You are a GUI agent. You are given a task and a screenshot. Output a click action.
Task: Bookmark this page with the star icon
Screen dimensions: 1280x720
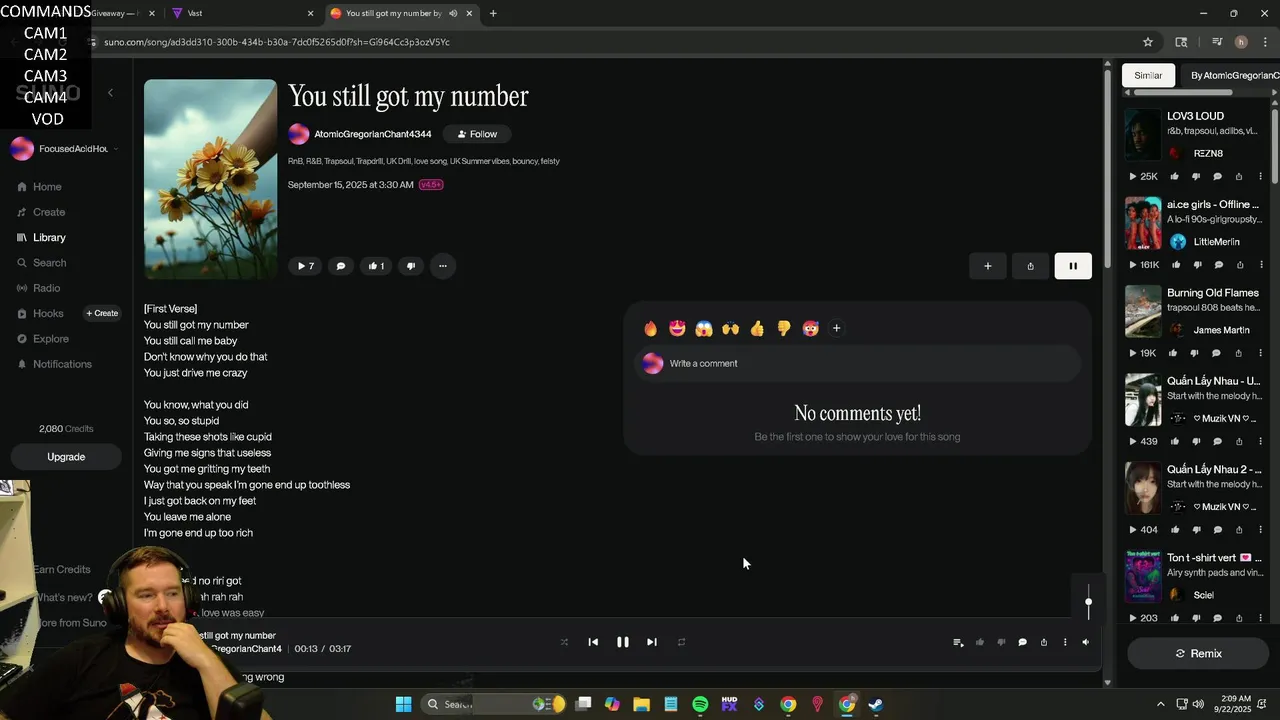click(x=1148, y=42)
